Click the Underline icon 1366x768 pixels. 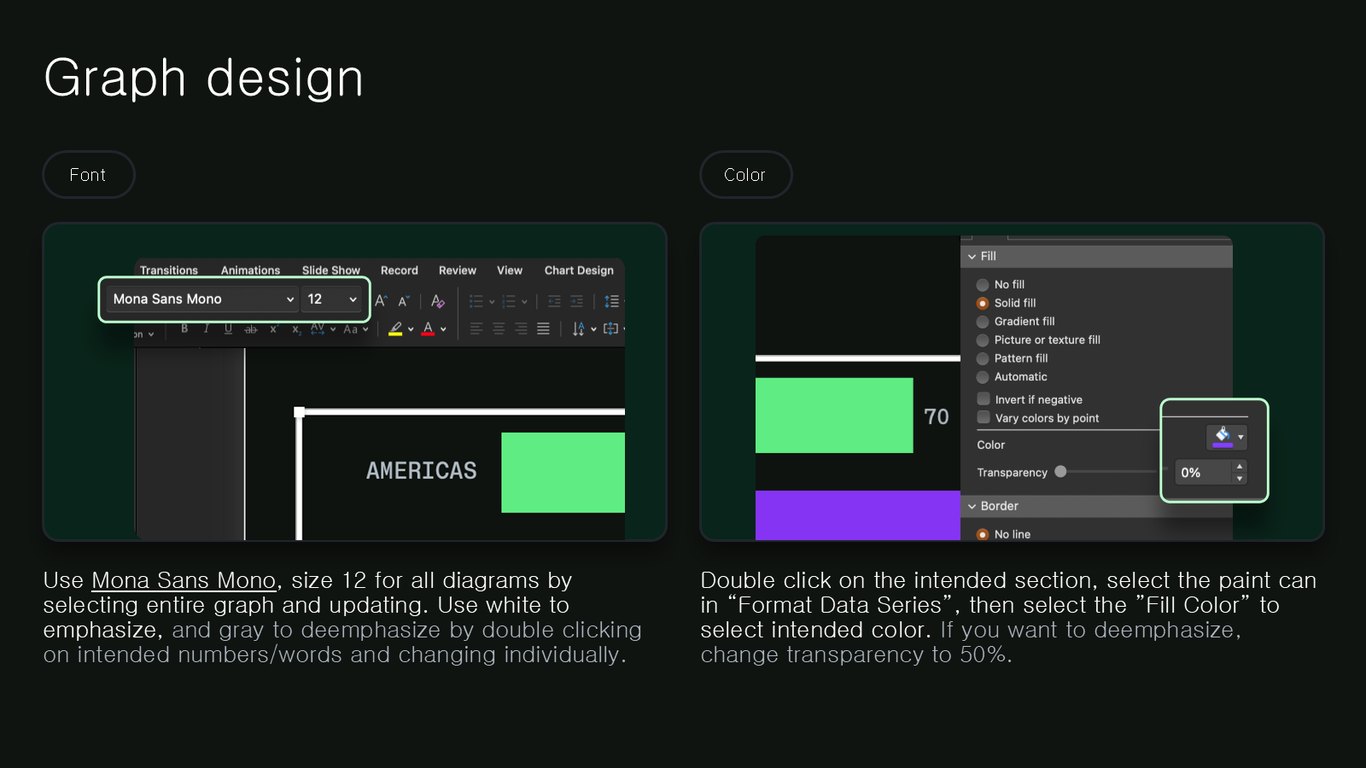tap(228, 329)
